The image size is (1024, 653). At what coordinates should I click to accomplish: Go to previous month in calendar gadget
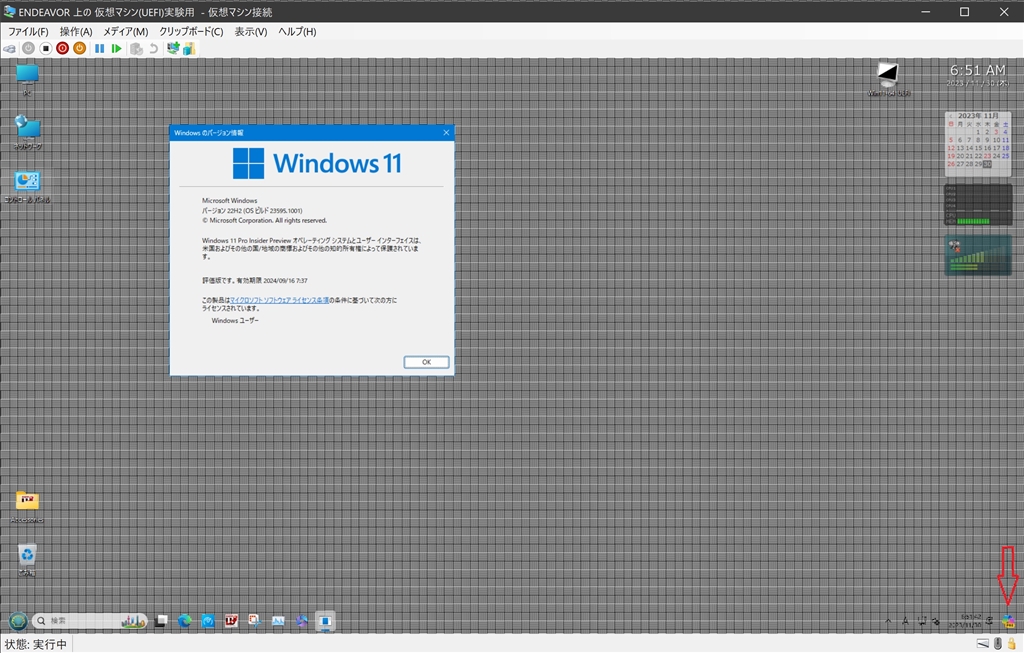951,116
